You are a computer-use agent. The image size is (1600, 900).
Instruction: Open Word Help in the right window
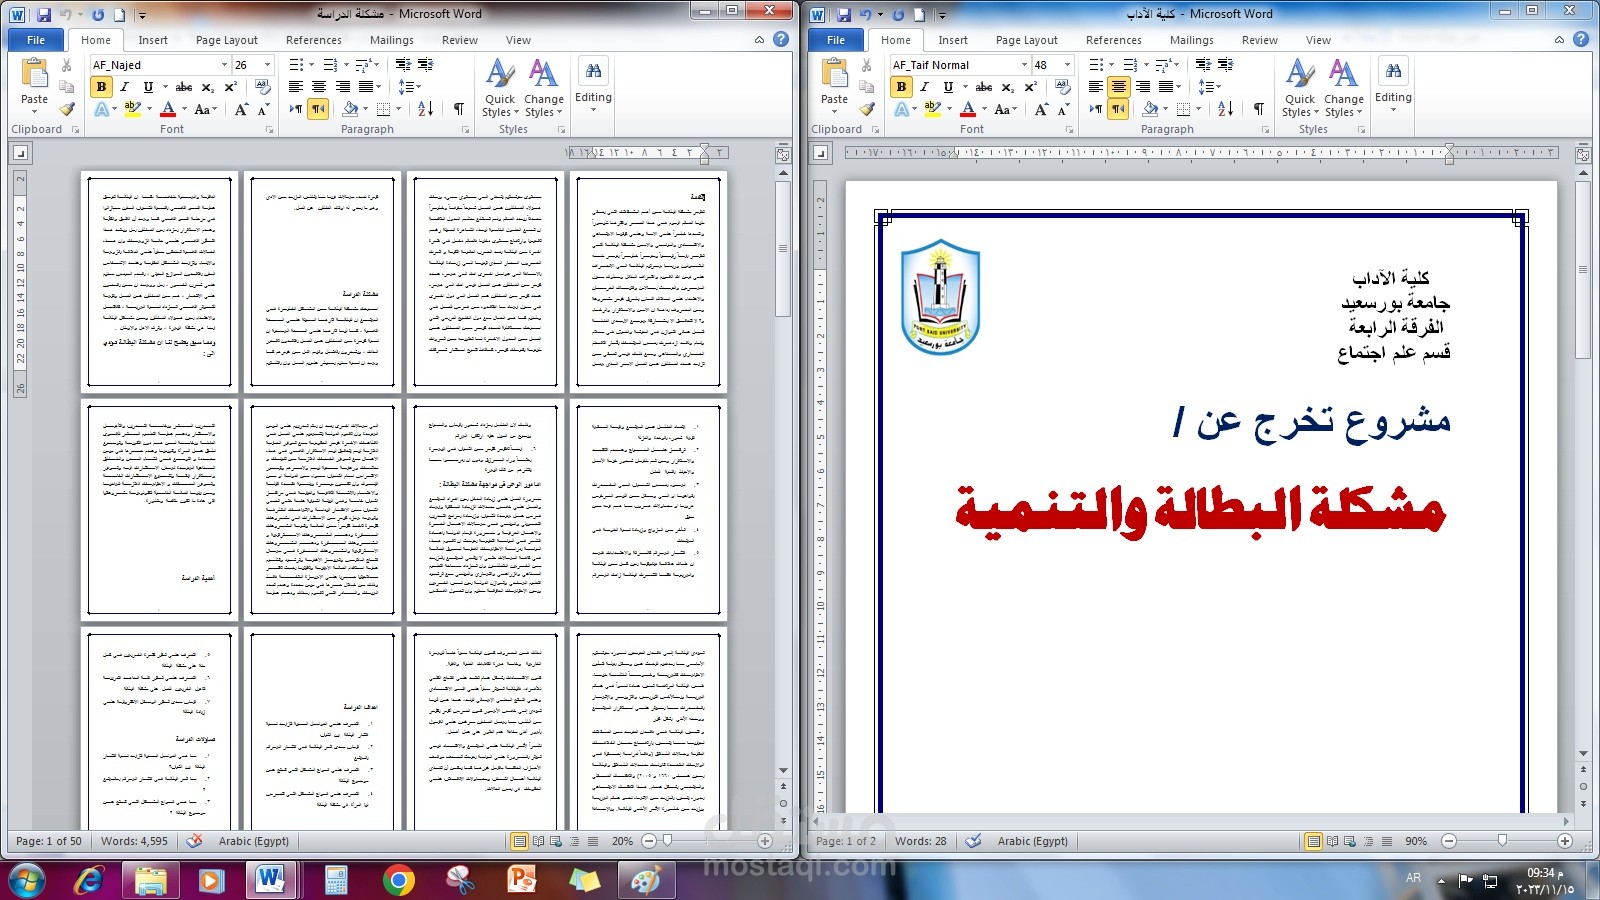point(1581,40)
